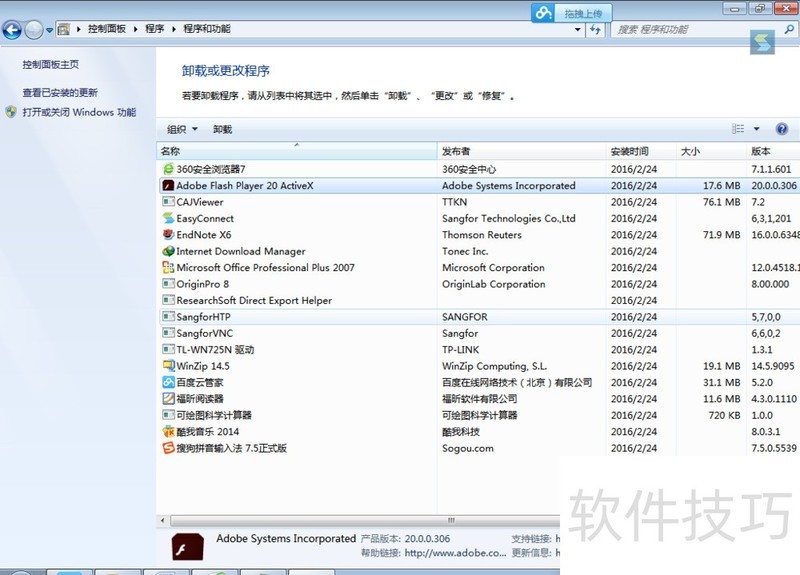The image size is (800, 575).
Task: Select the publisher cell Tonec Inc.
Action: 465,251
